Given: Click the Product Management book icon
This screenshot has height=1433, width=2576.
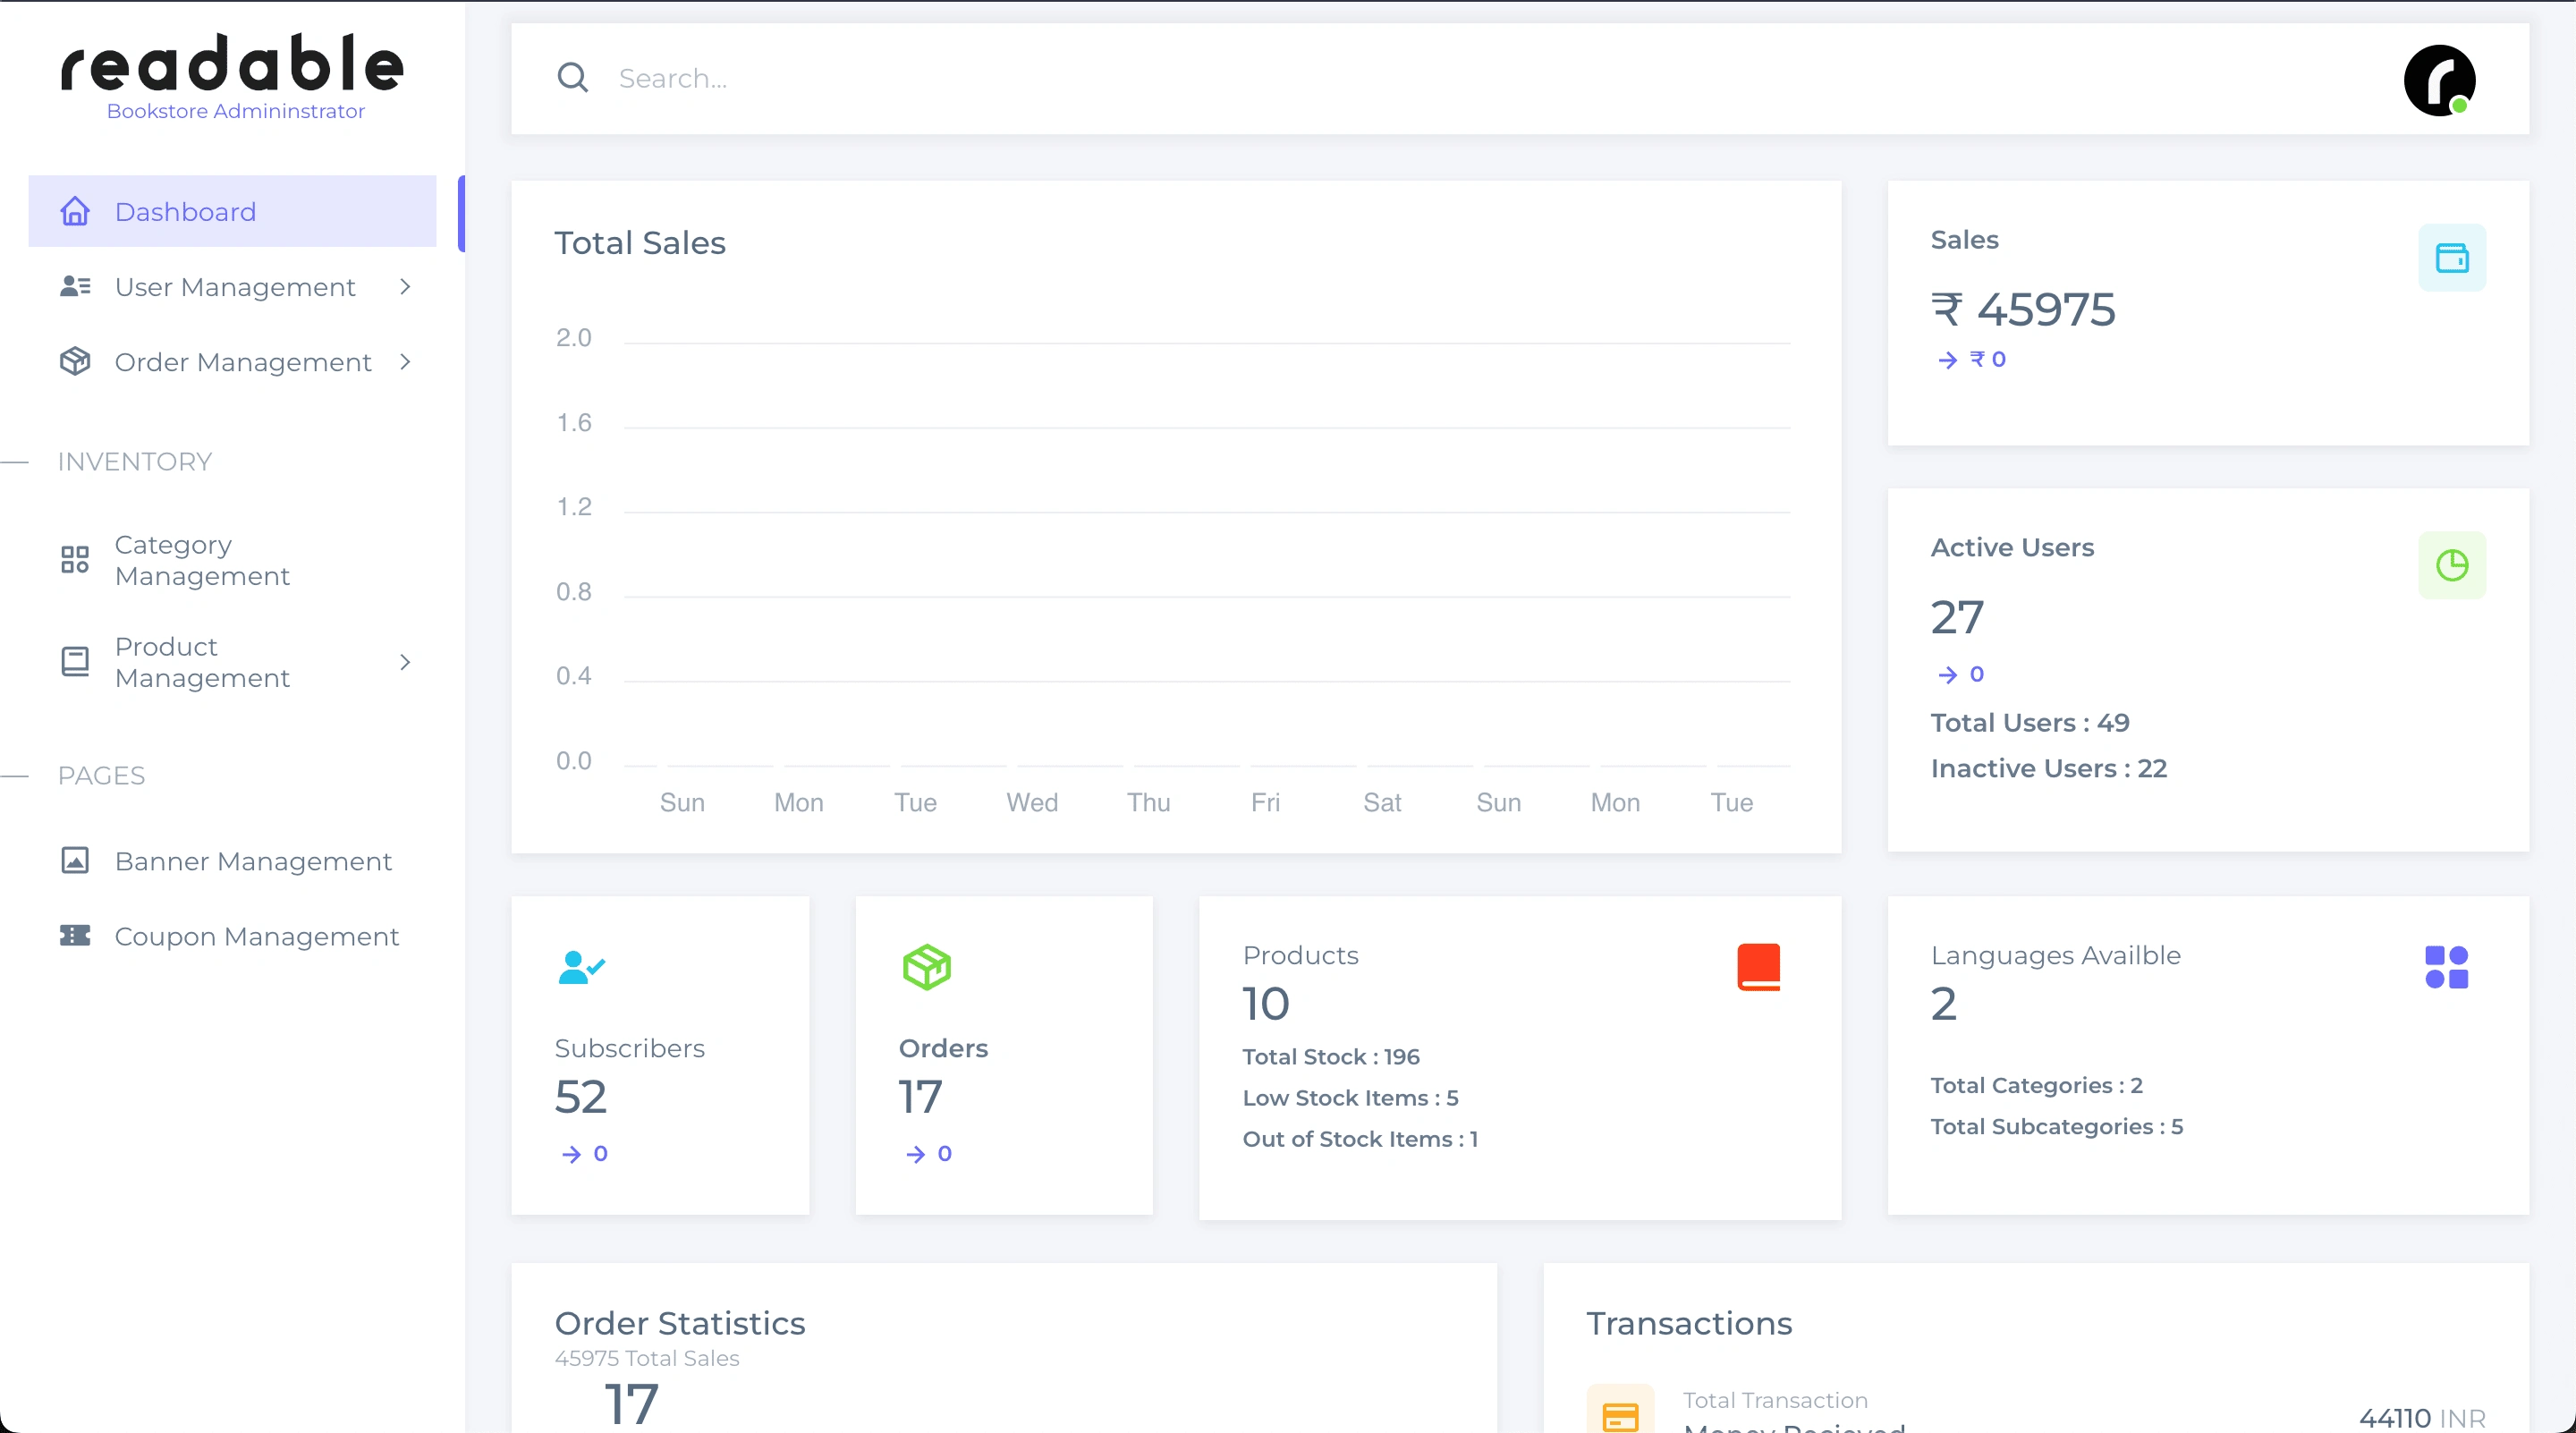Looking at the screenshot, I should (75, 661).
